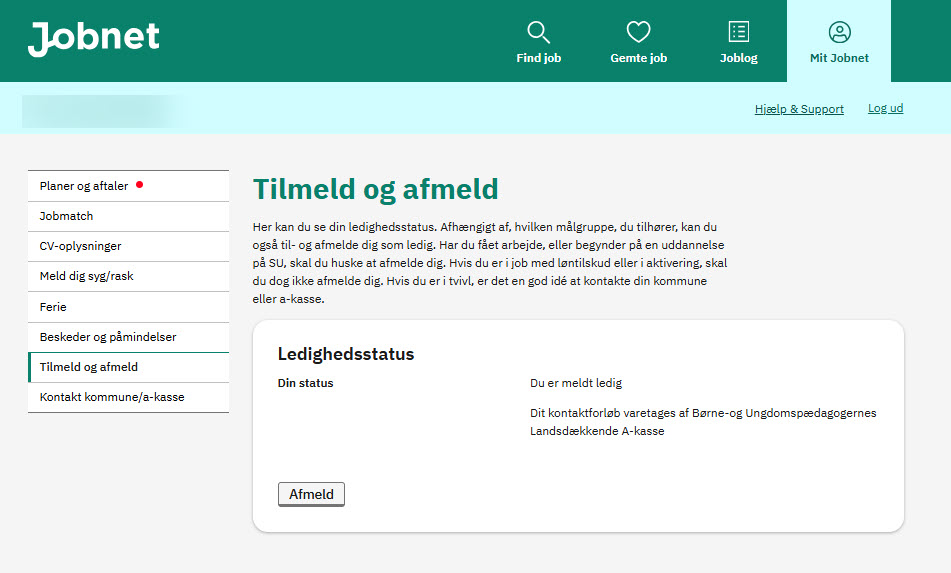Image resolution: width=951 pixels, height=573 pixels.
Task: Click the Afmeld button
Action: (311, 494)
